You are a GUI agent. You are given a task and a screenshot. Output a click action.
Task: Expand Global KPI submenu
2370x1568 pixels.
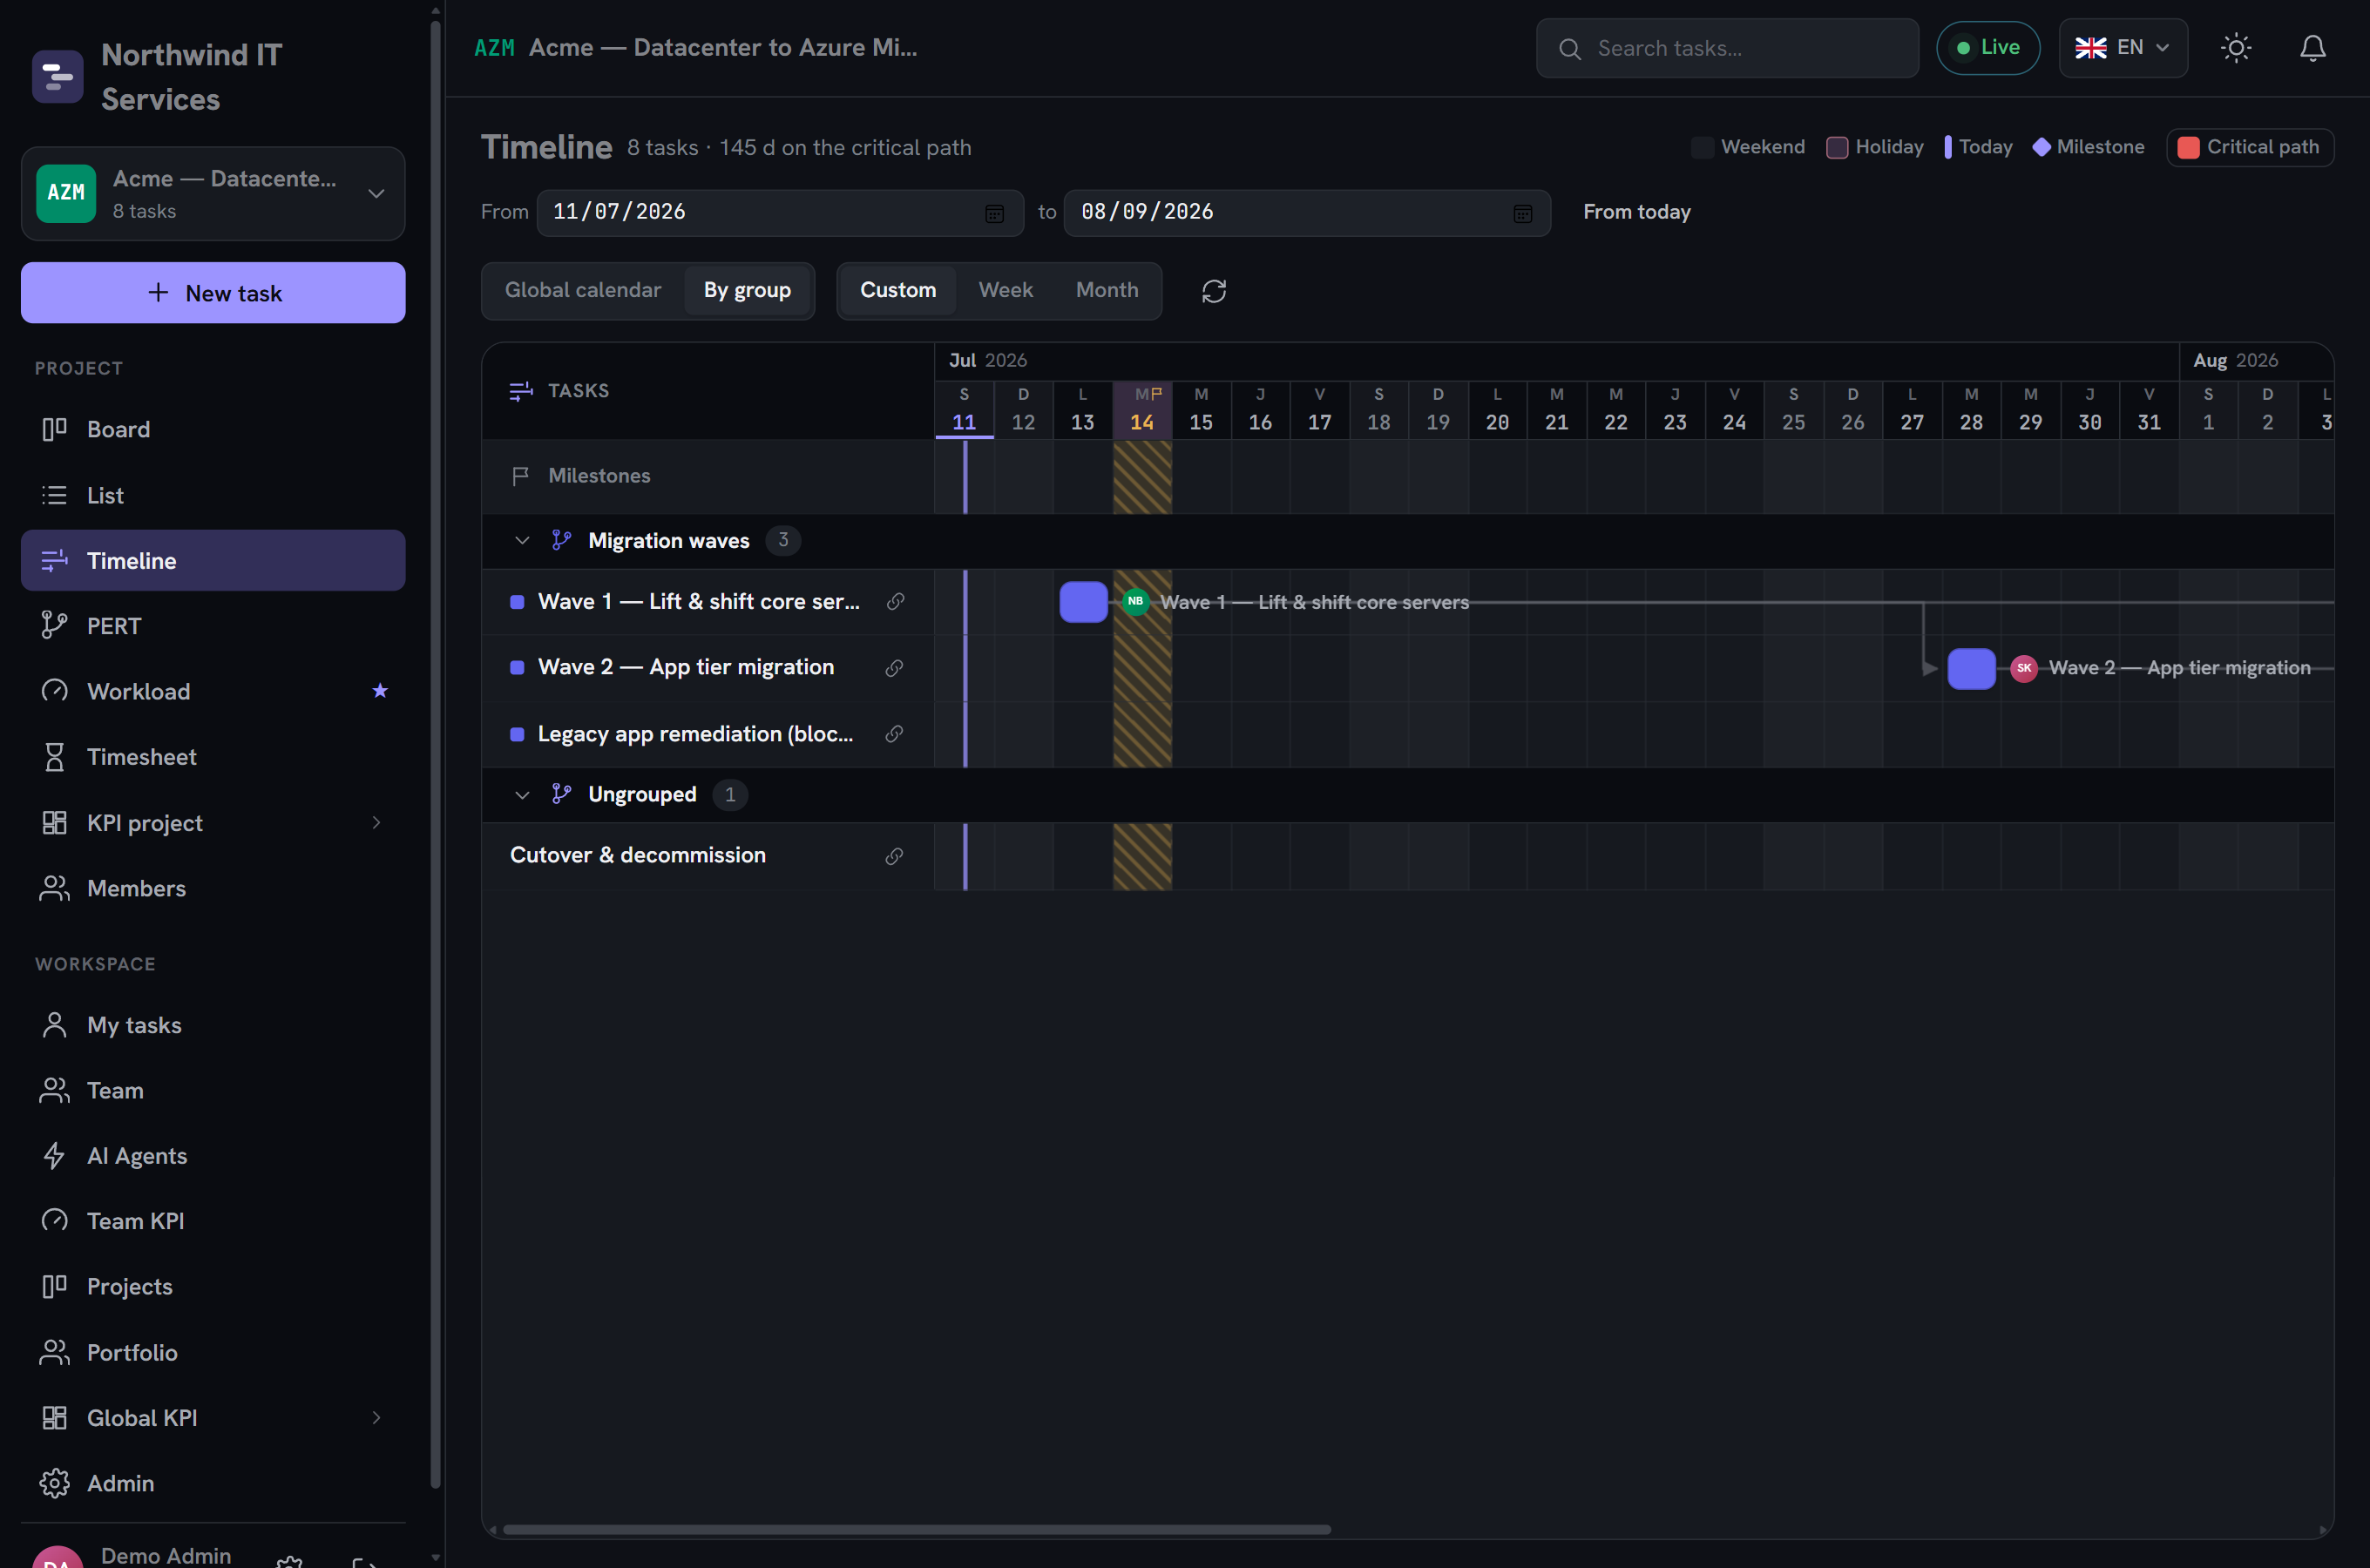(376, 1417)
